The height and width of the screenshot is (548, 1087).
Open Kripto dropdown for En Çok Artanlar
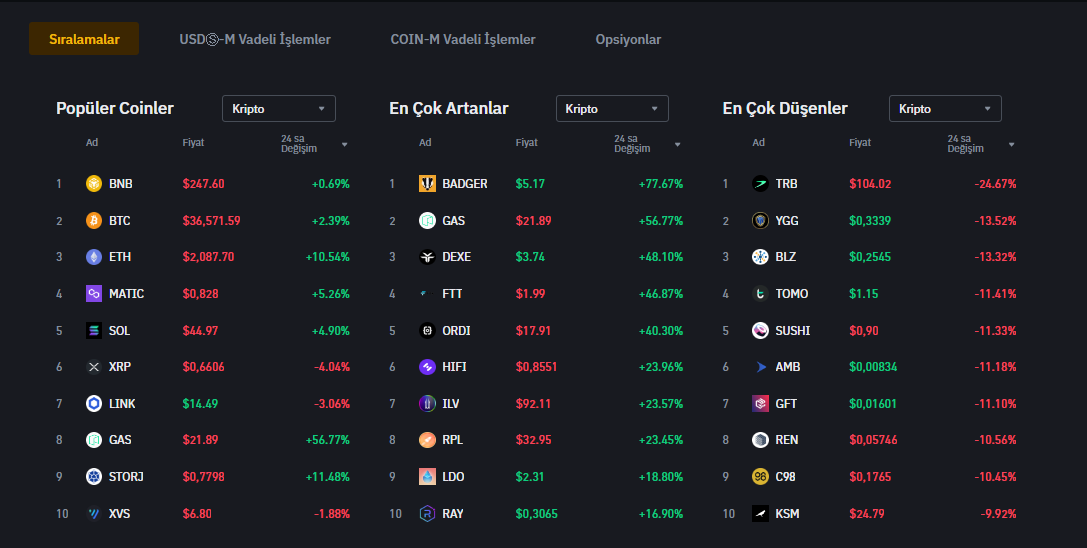pyautogui.click(x=611, y=109)
